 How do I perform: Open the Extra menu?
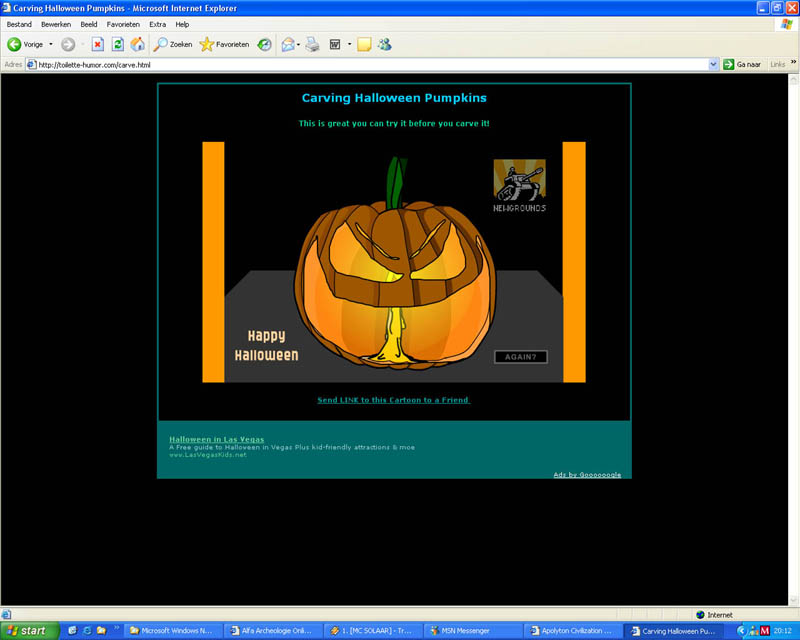(x=158, y=24)
